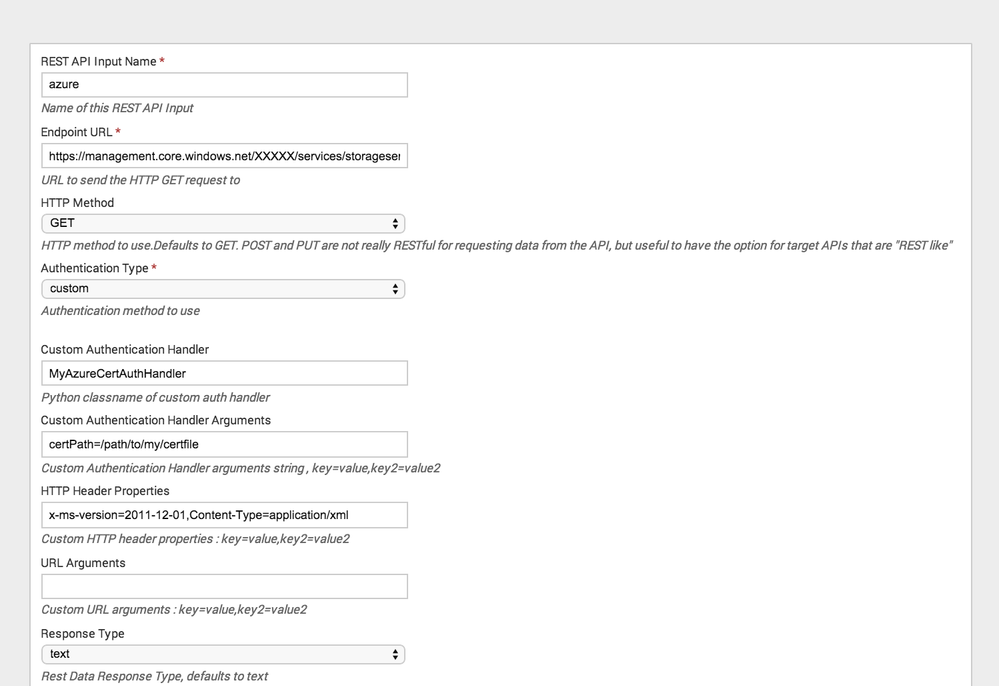Select the "HTTP Method" label text
Viewport: 999px width, 686px height.
tap(77, 203)
